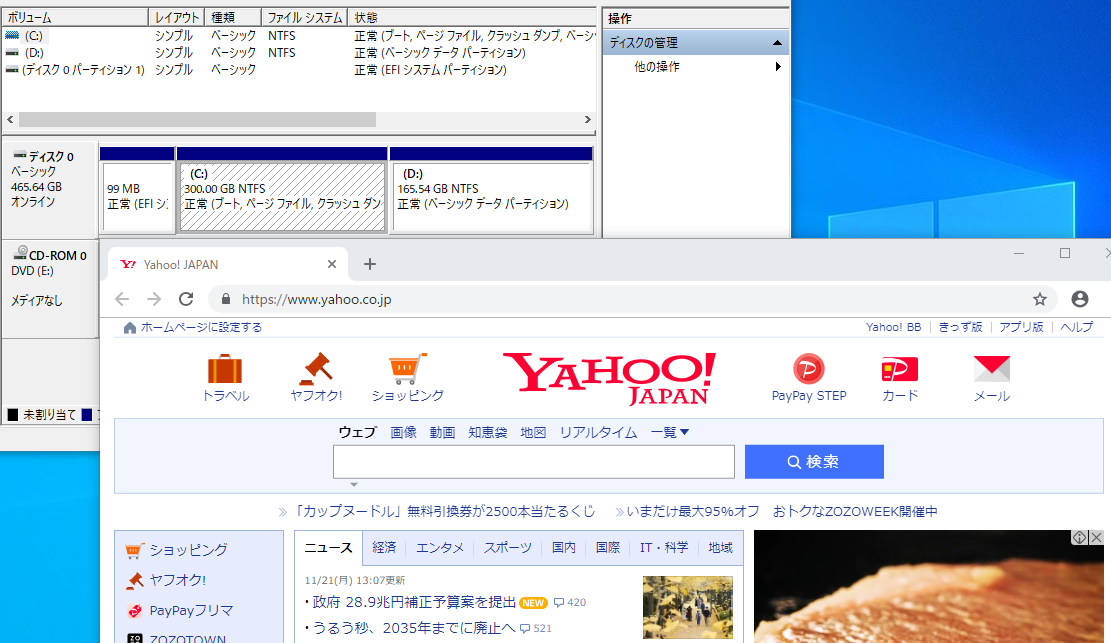Select the 画像 search category
The width and height of the screenshot is (1111, 643).
point(403,432)
